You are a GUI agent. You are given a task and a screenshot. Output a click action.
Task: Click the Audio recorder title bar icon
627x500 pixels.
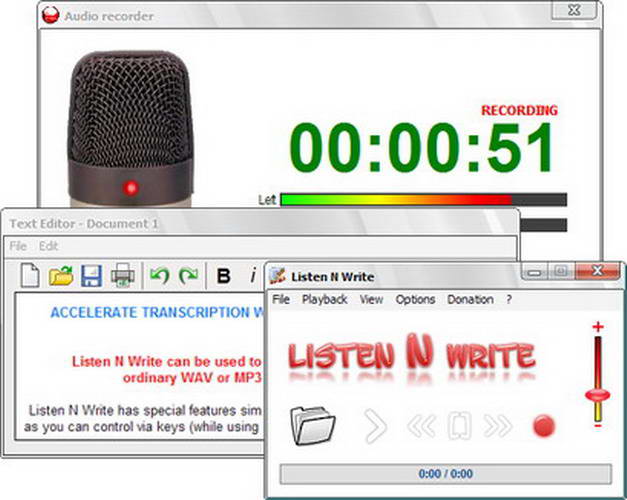coord(50,16)
